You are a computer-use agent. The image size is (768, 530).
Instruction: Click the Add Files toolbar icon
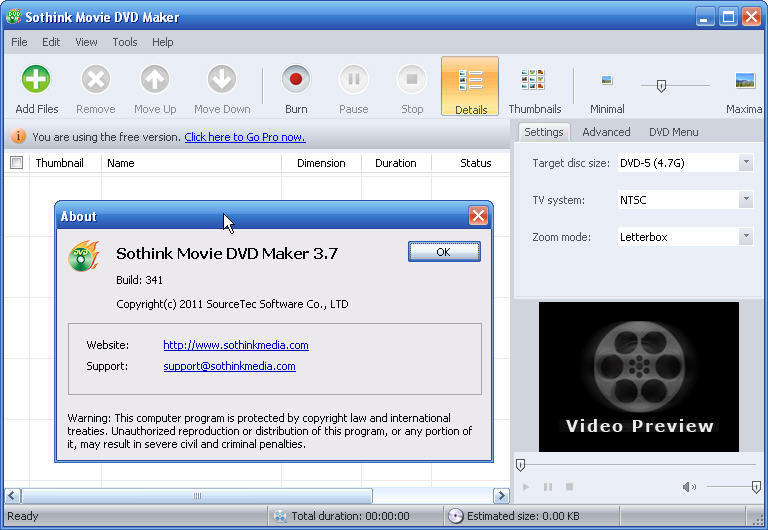click(36, 80)
